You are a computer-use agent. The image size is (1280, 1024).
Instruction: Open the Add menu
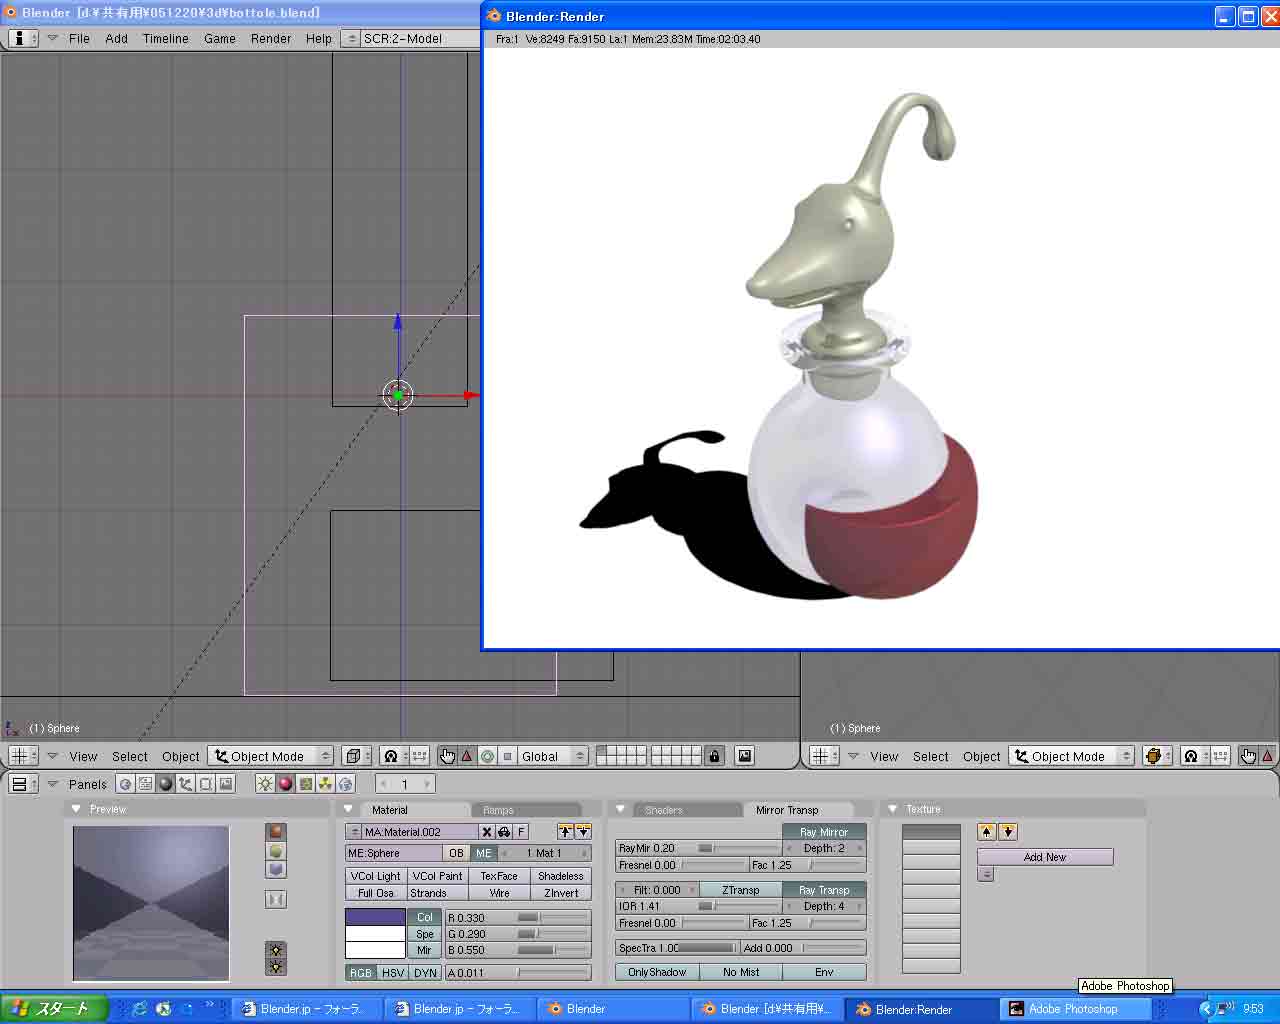point(116,38)
